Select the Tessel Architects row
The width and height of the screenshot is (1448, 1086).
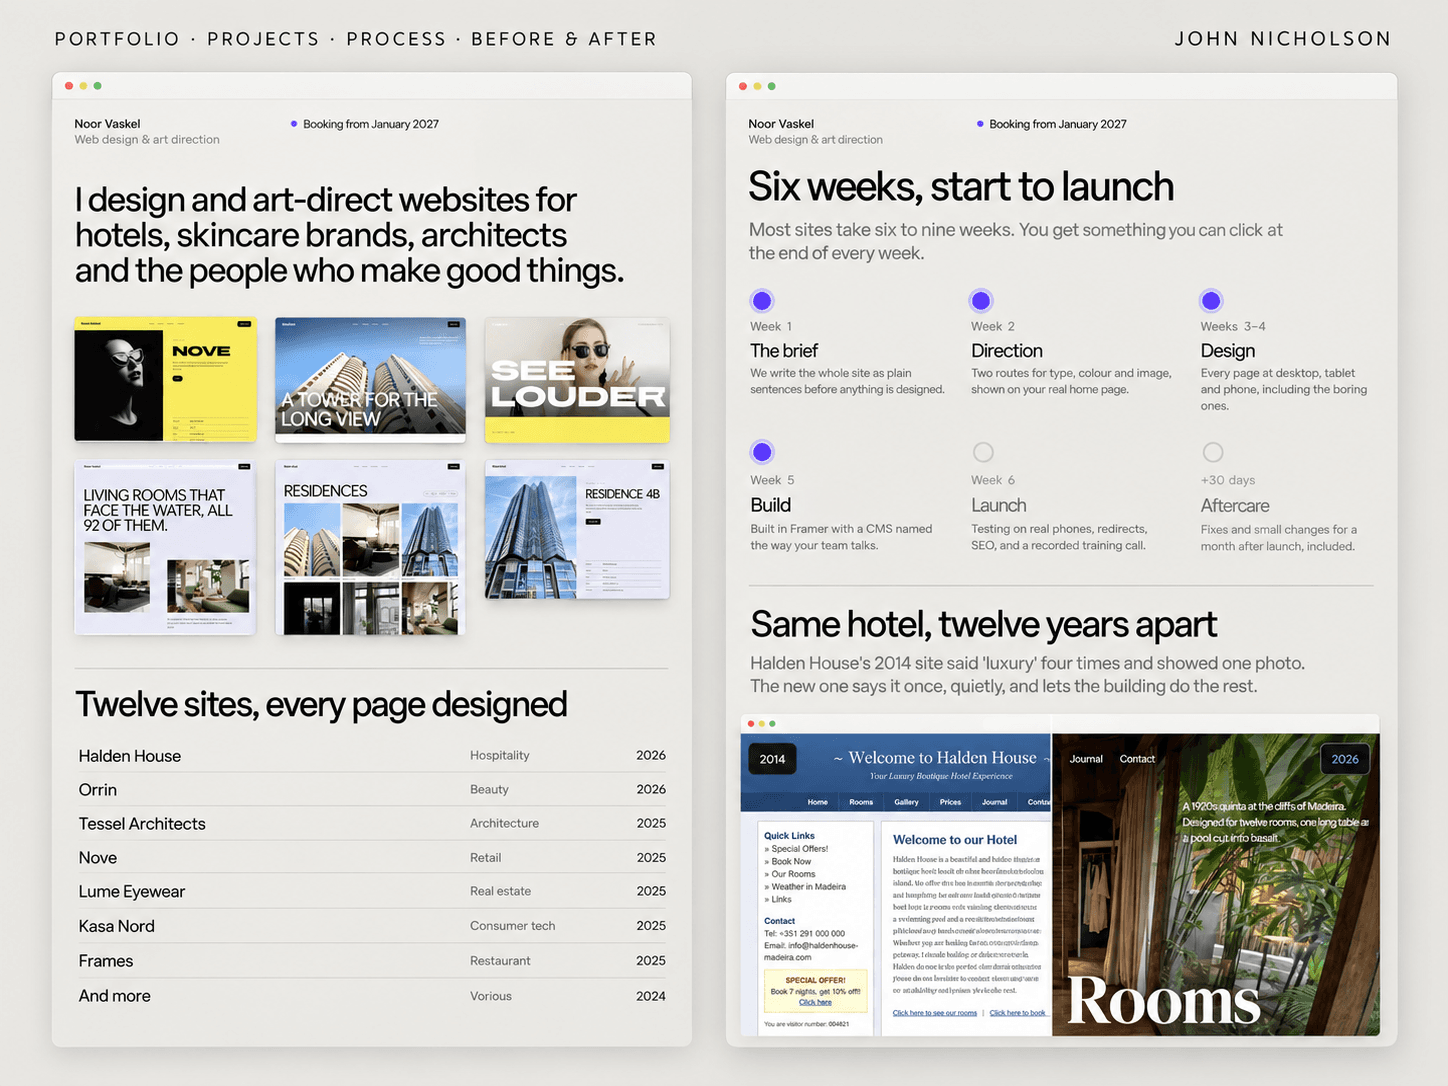coord(372,824)
